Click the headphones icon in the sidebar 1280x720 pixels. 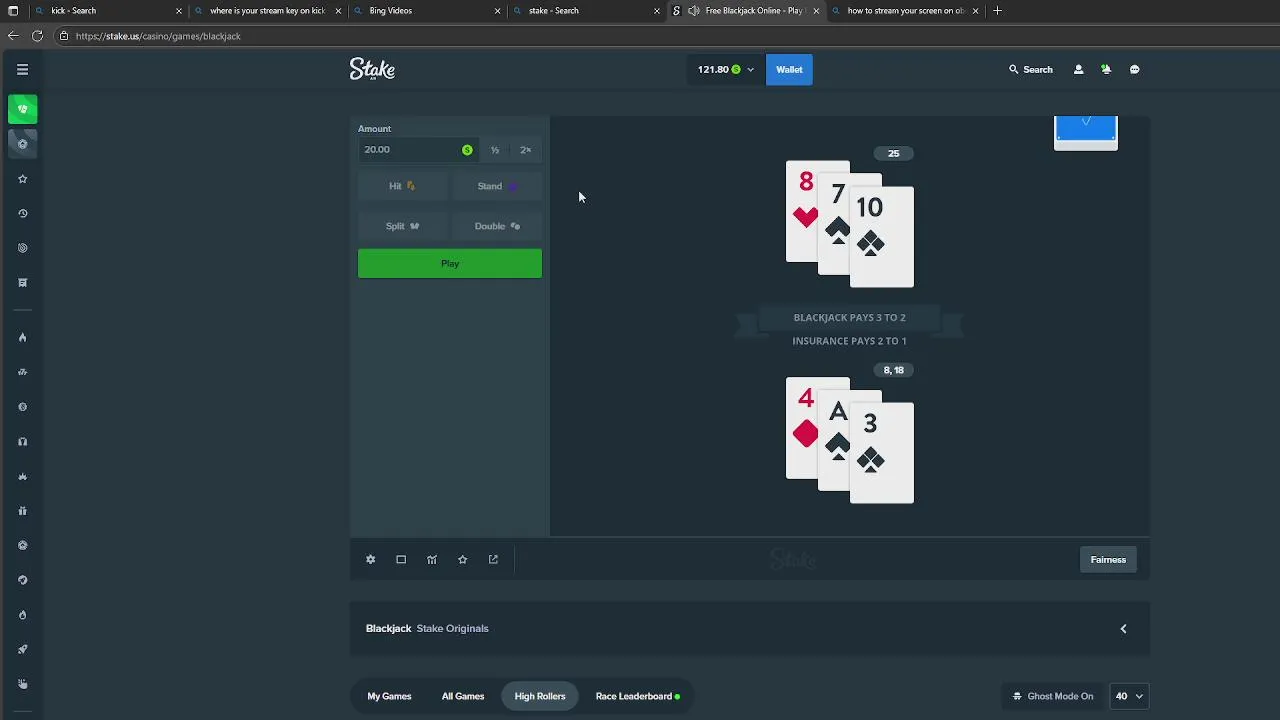(22, 442)
